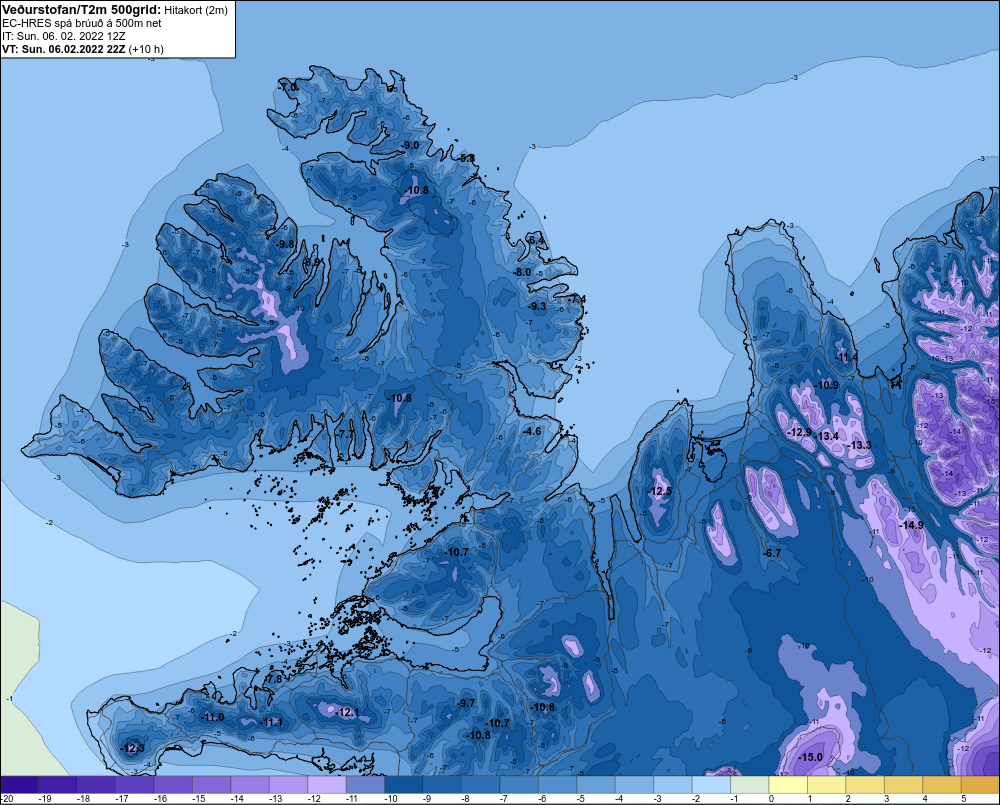Image resolution: width=1000 pixels, height=805 pixels.
Task: Click the -19 label on the color legend
Action: 44,799
